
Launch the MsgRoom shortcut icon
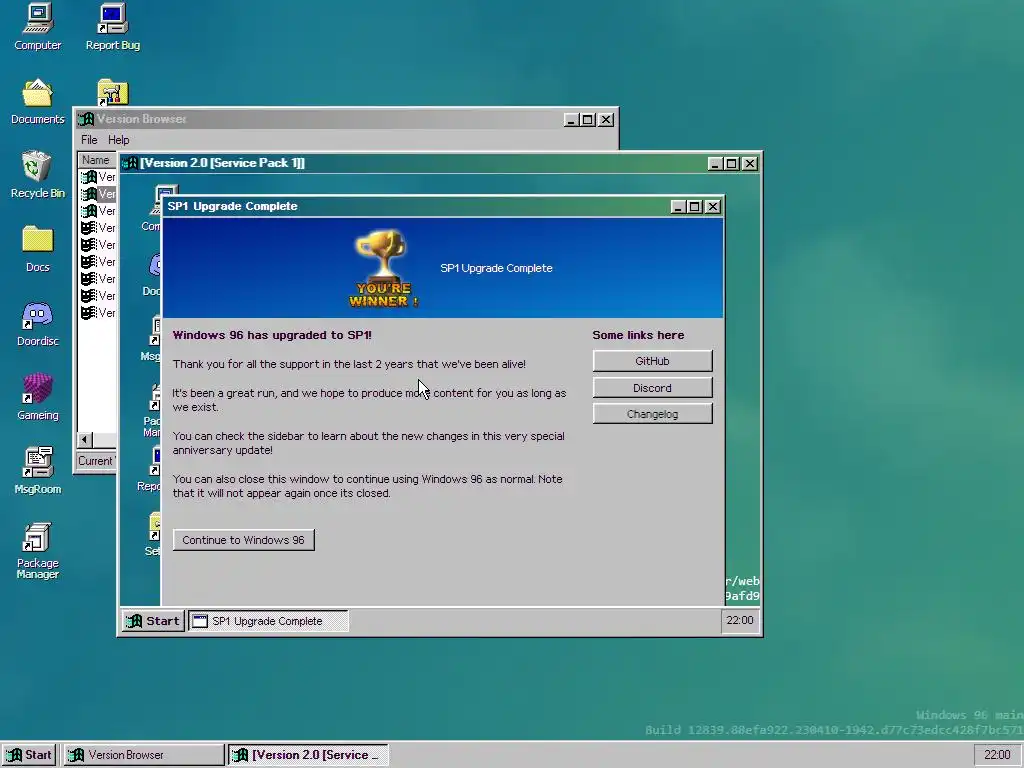tap(37, 470)
